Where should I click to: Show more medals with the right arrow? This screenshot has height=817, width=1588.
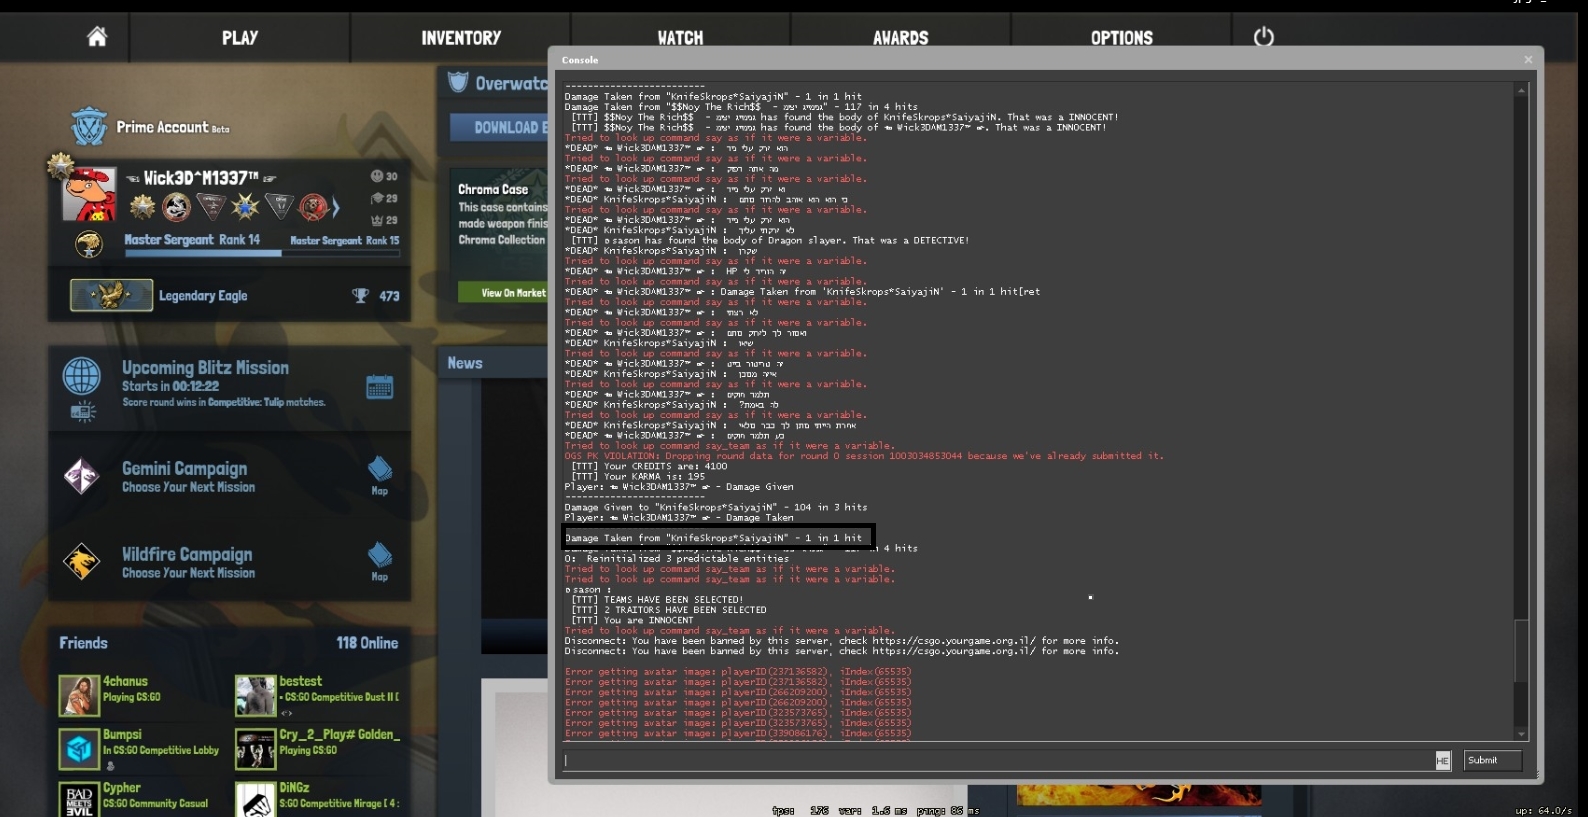336,207
